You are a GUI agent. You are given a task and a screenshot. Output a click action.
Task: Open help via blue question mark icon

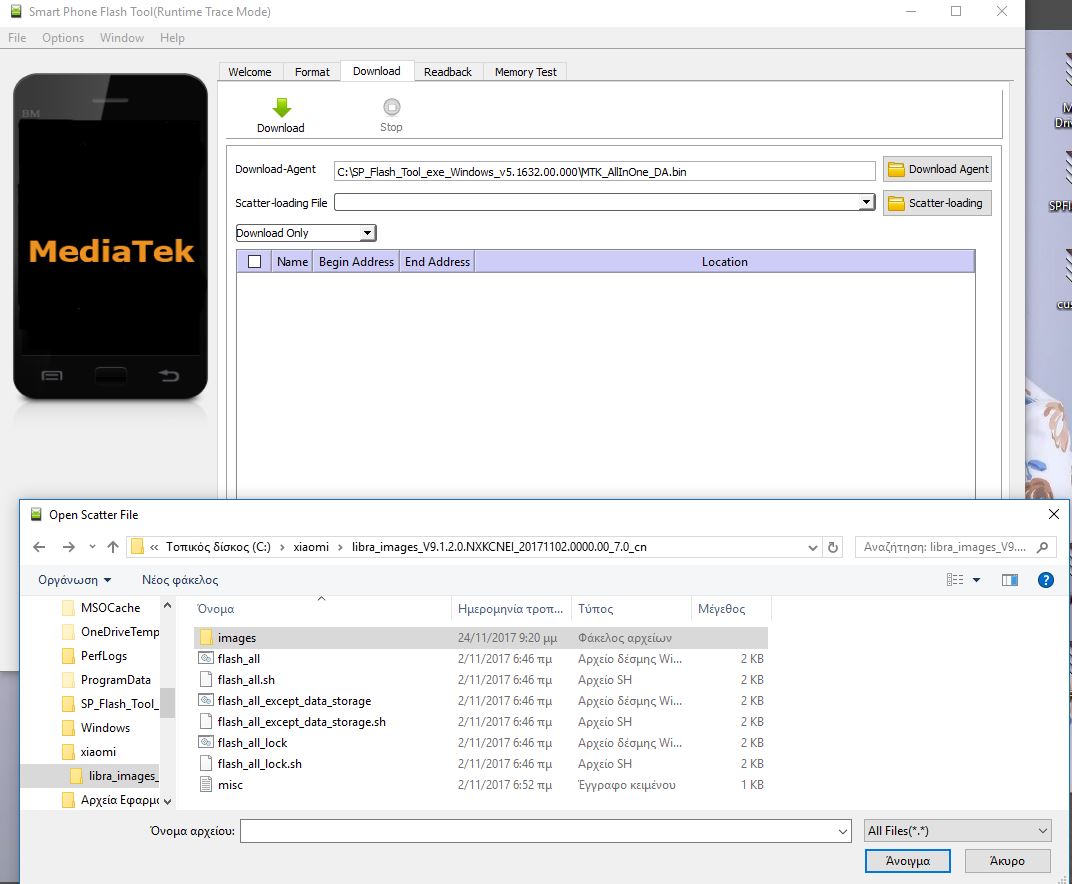[1045, 580]
